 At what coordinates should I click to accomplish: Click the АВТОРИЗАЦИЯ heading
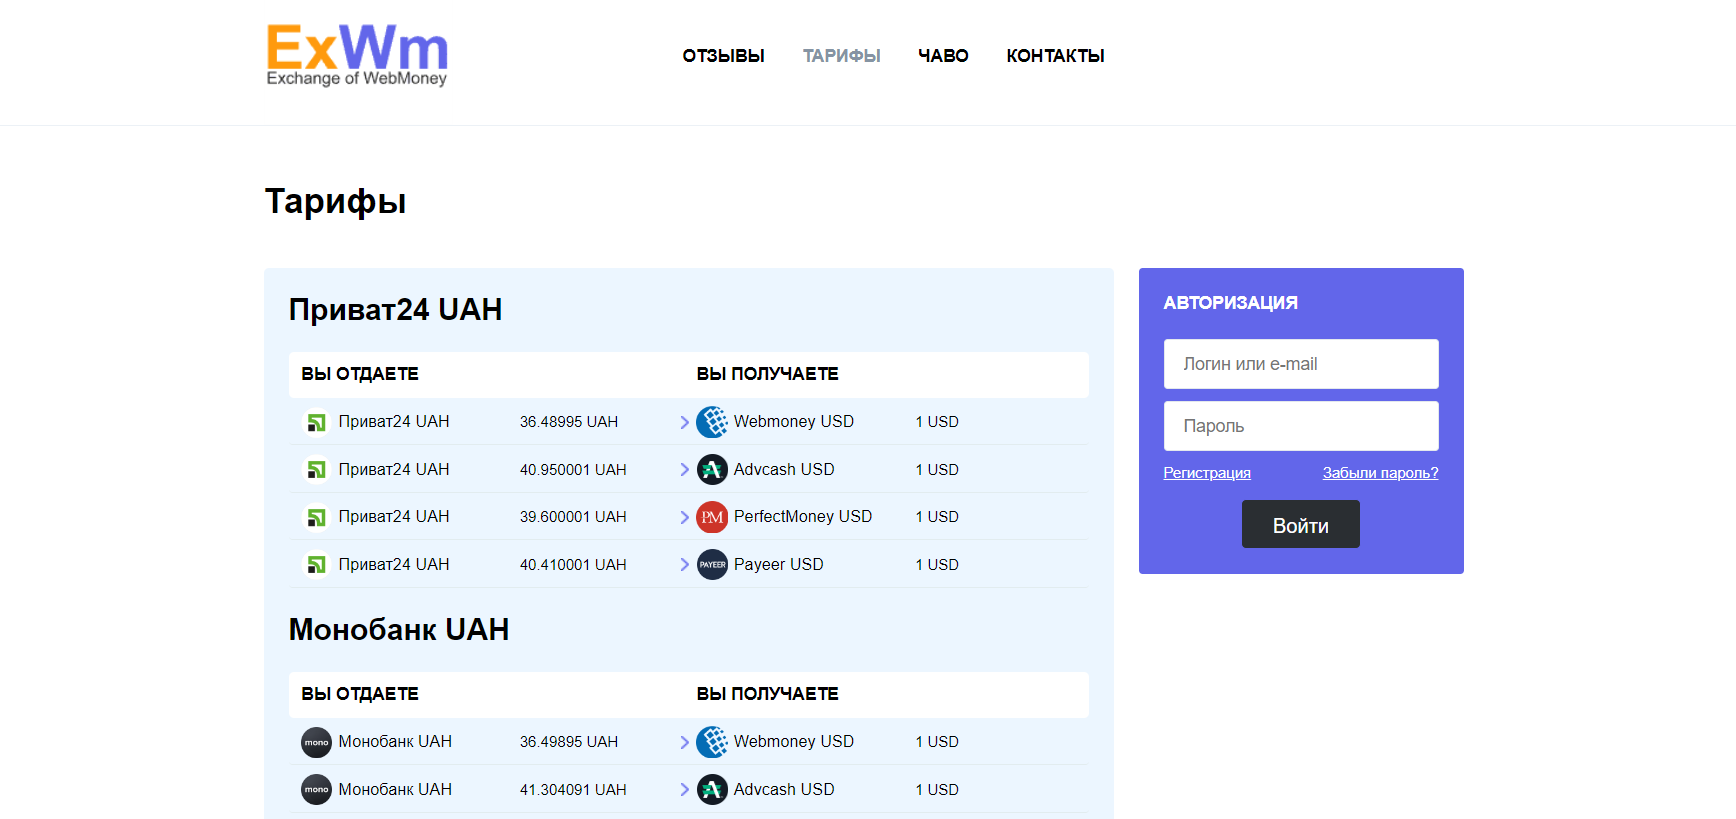[1230, 303]
